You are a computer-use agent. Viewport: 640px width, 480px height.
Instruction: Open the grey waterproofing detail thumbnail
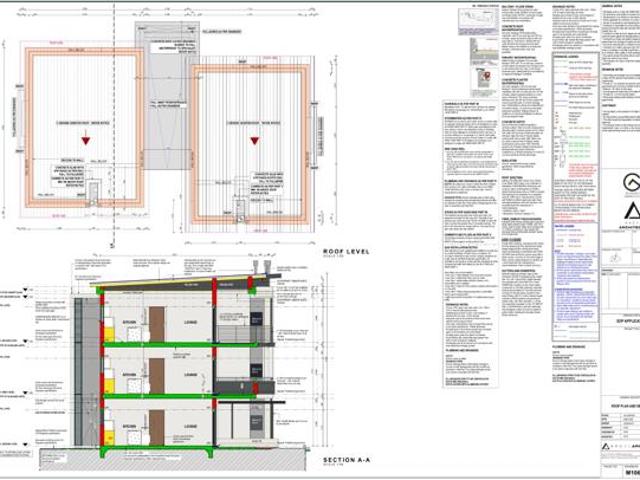click(484, 51)
